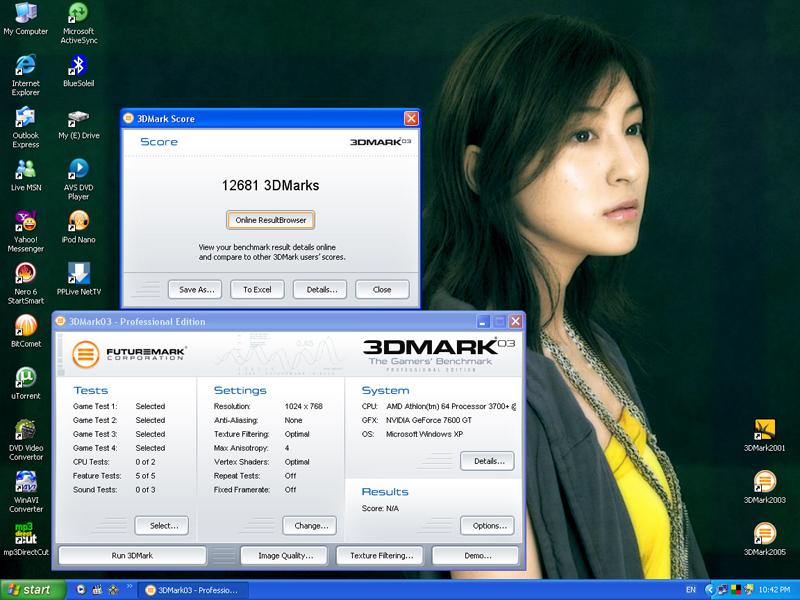
Task: Launch 3DMark2005 desktop shortcut
Action: click(764, 539)
